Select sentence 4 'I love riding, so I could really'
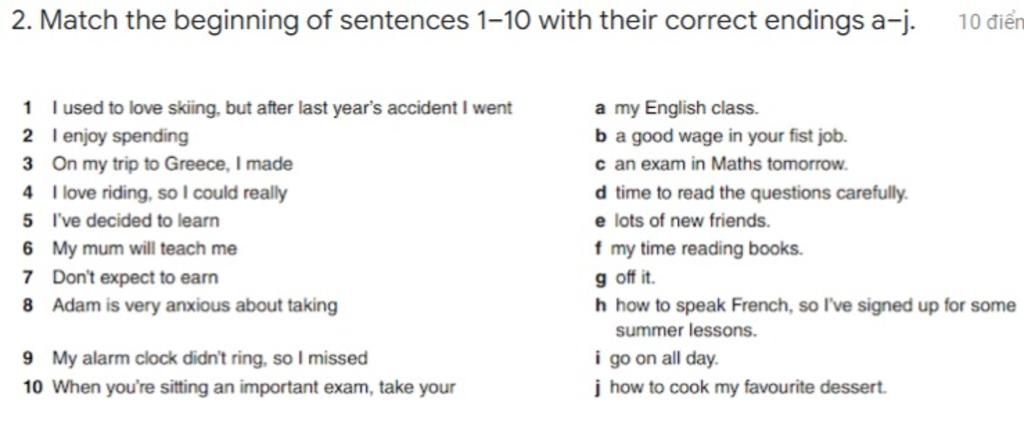 click(x=154, y=193)
